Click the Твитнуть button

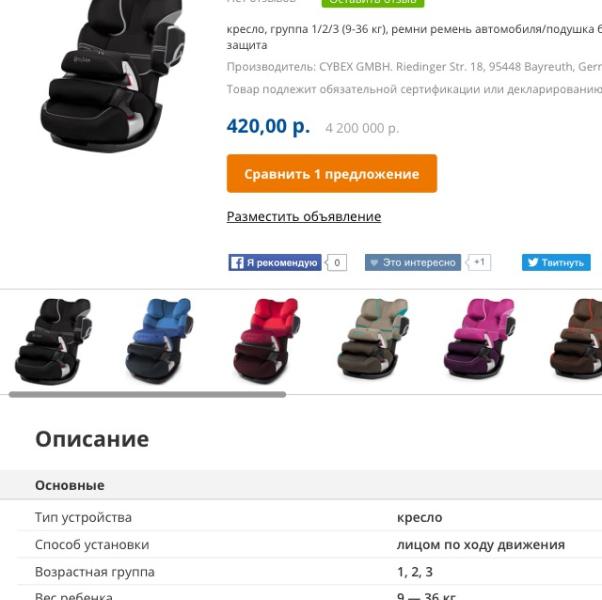point(556,263)
